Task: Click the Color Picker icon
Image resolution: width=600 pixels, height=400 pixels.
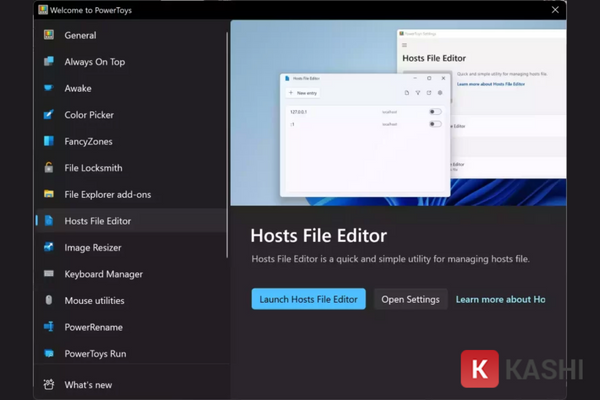Action: click(x=48, y=115)
